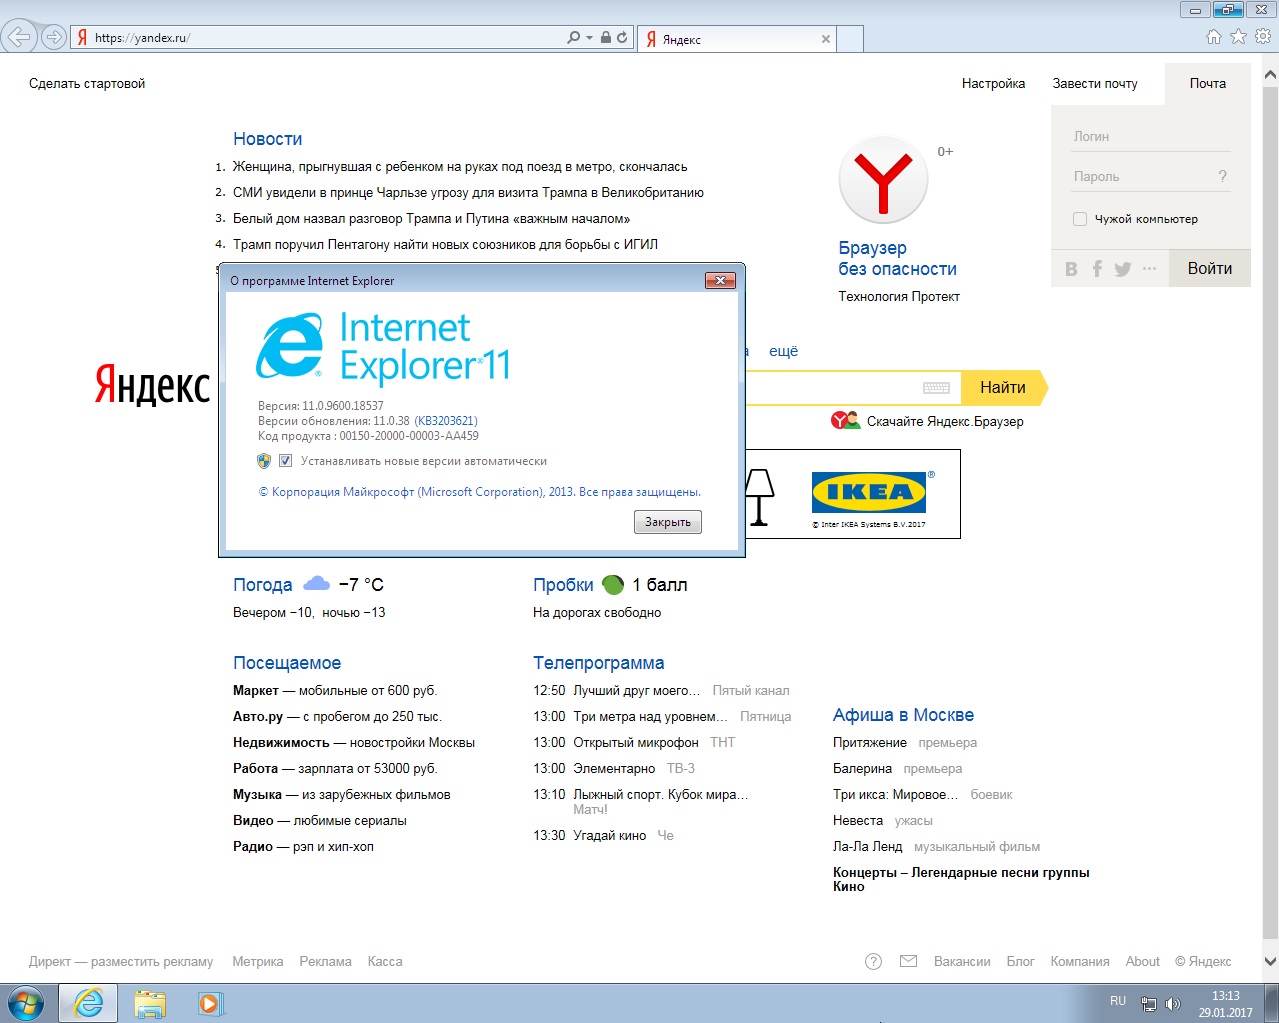This screenshot has width=1279, height=1023.
Task: Open autocomplete dropdown arrow in address bar
Action: pos(588,38)
